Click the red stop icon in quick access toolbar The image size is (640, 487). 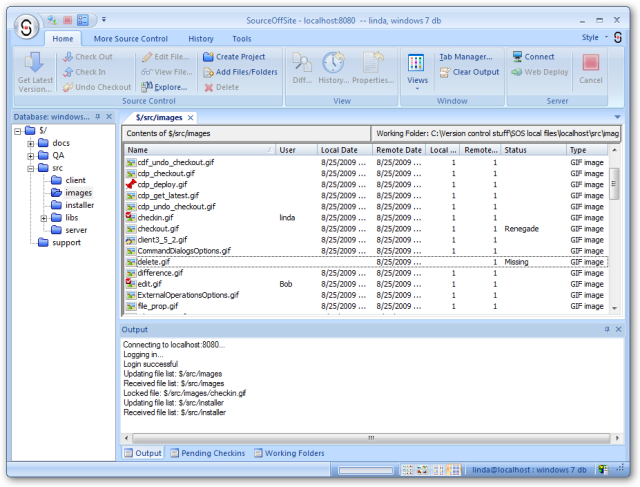click(x=68, y=20)
